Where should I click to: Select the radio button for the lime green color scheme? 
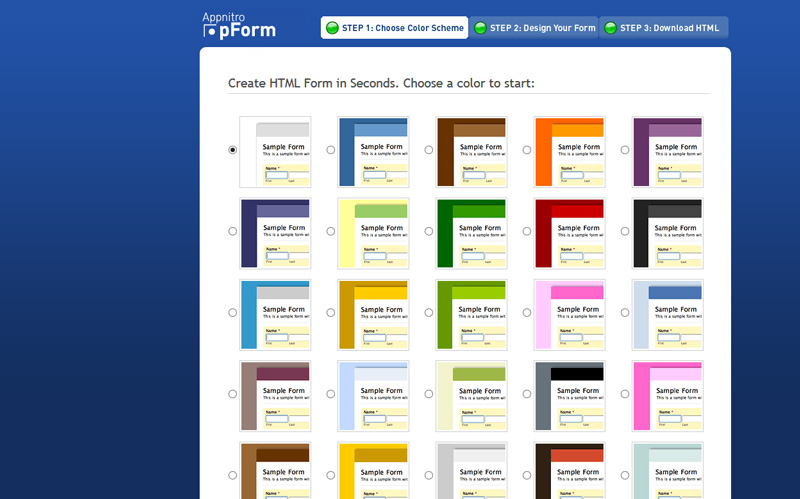click(x=429, y=312)
